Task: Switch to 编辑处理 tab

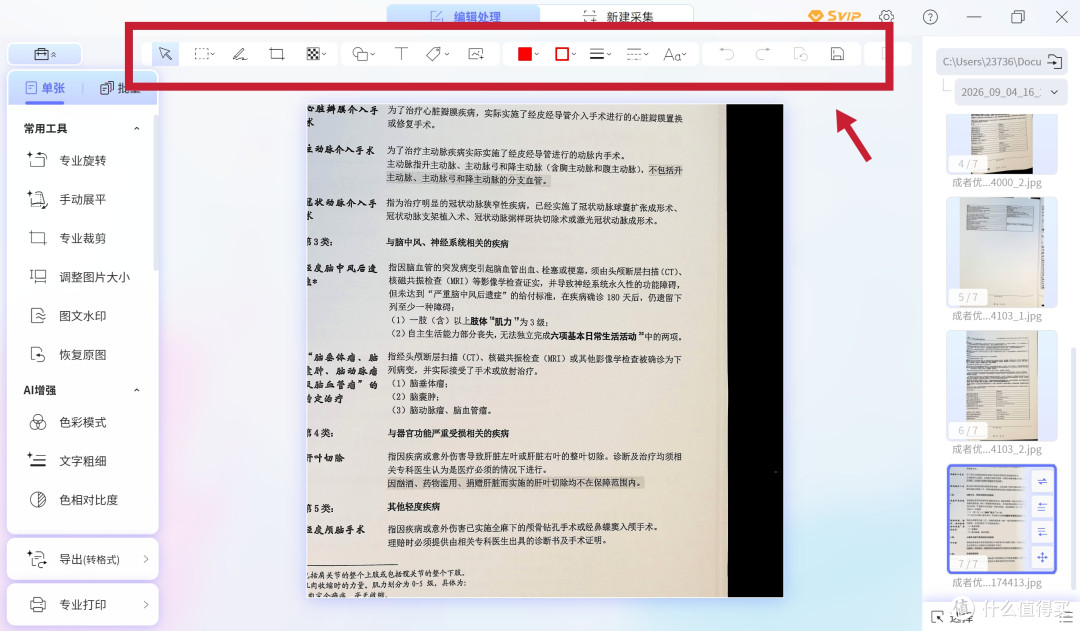Action: point(464,16)
